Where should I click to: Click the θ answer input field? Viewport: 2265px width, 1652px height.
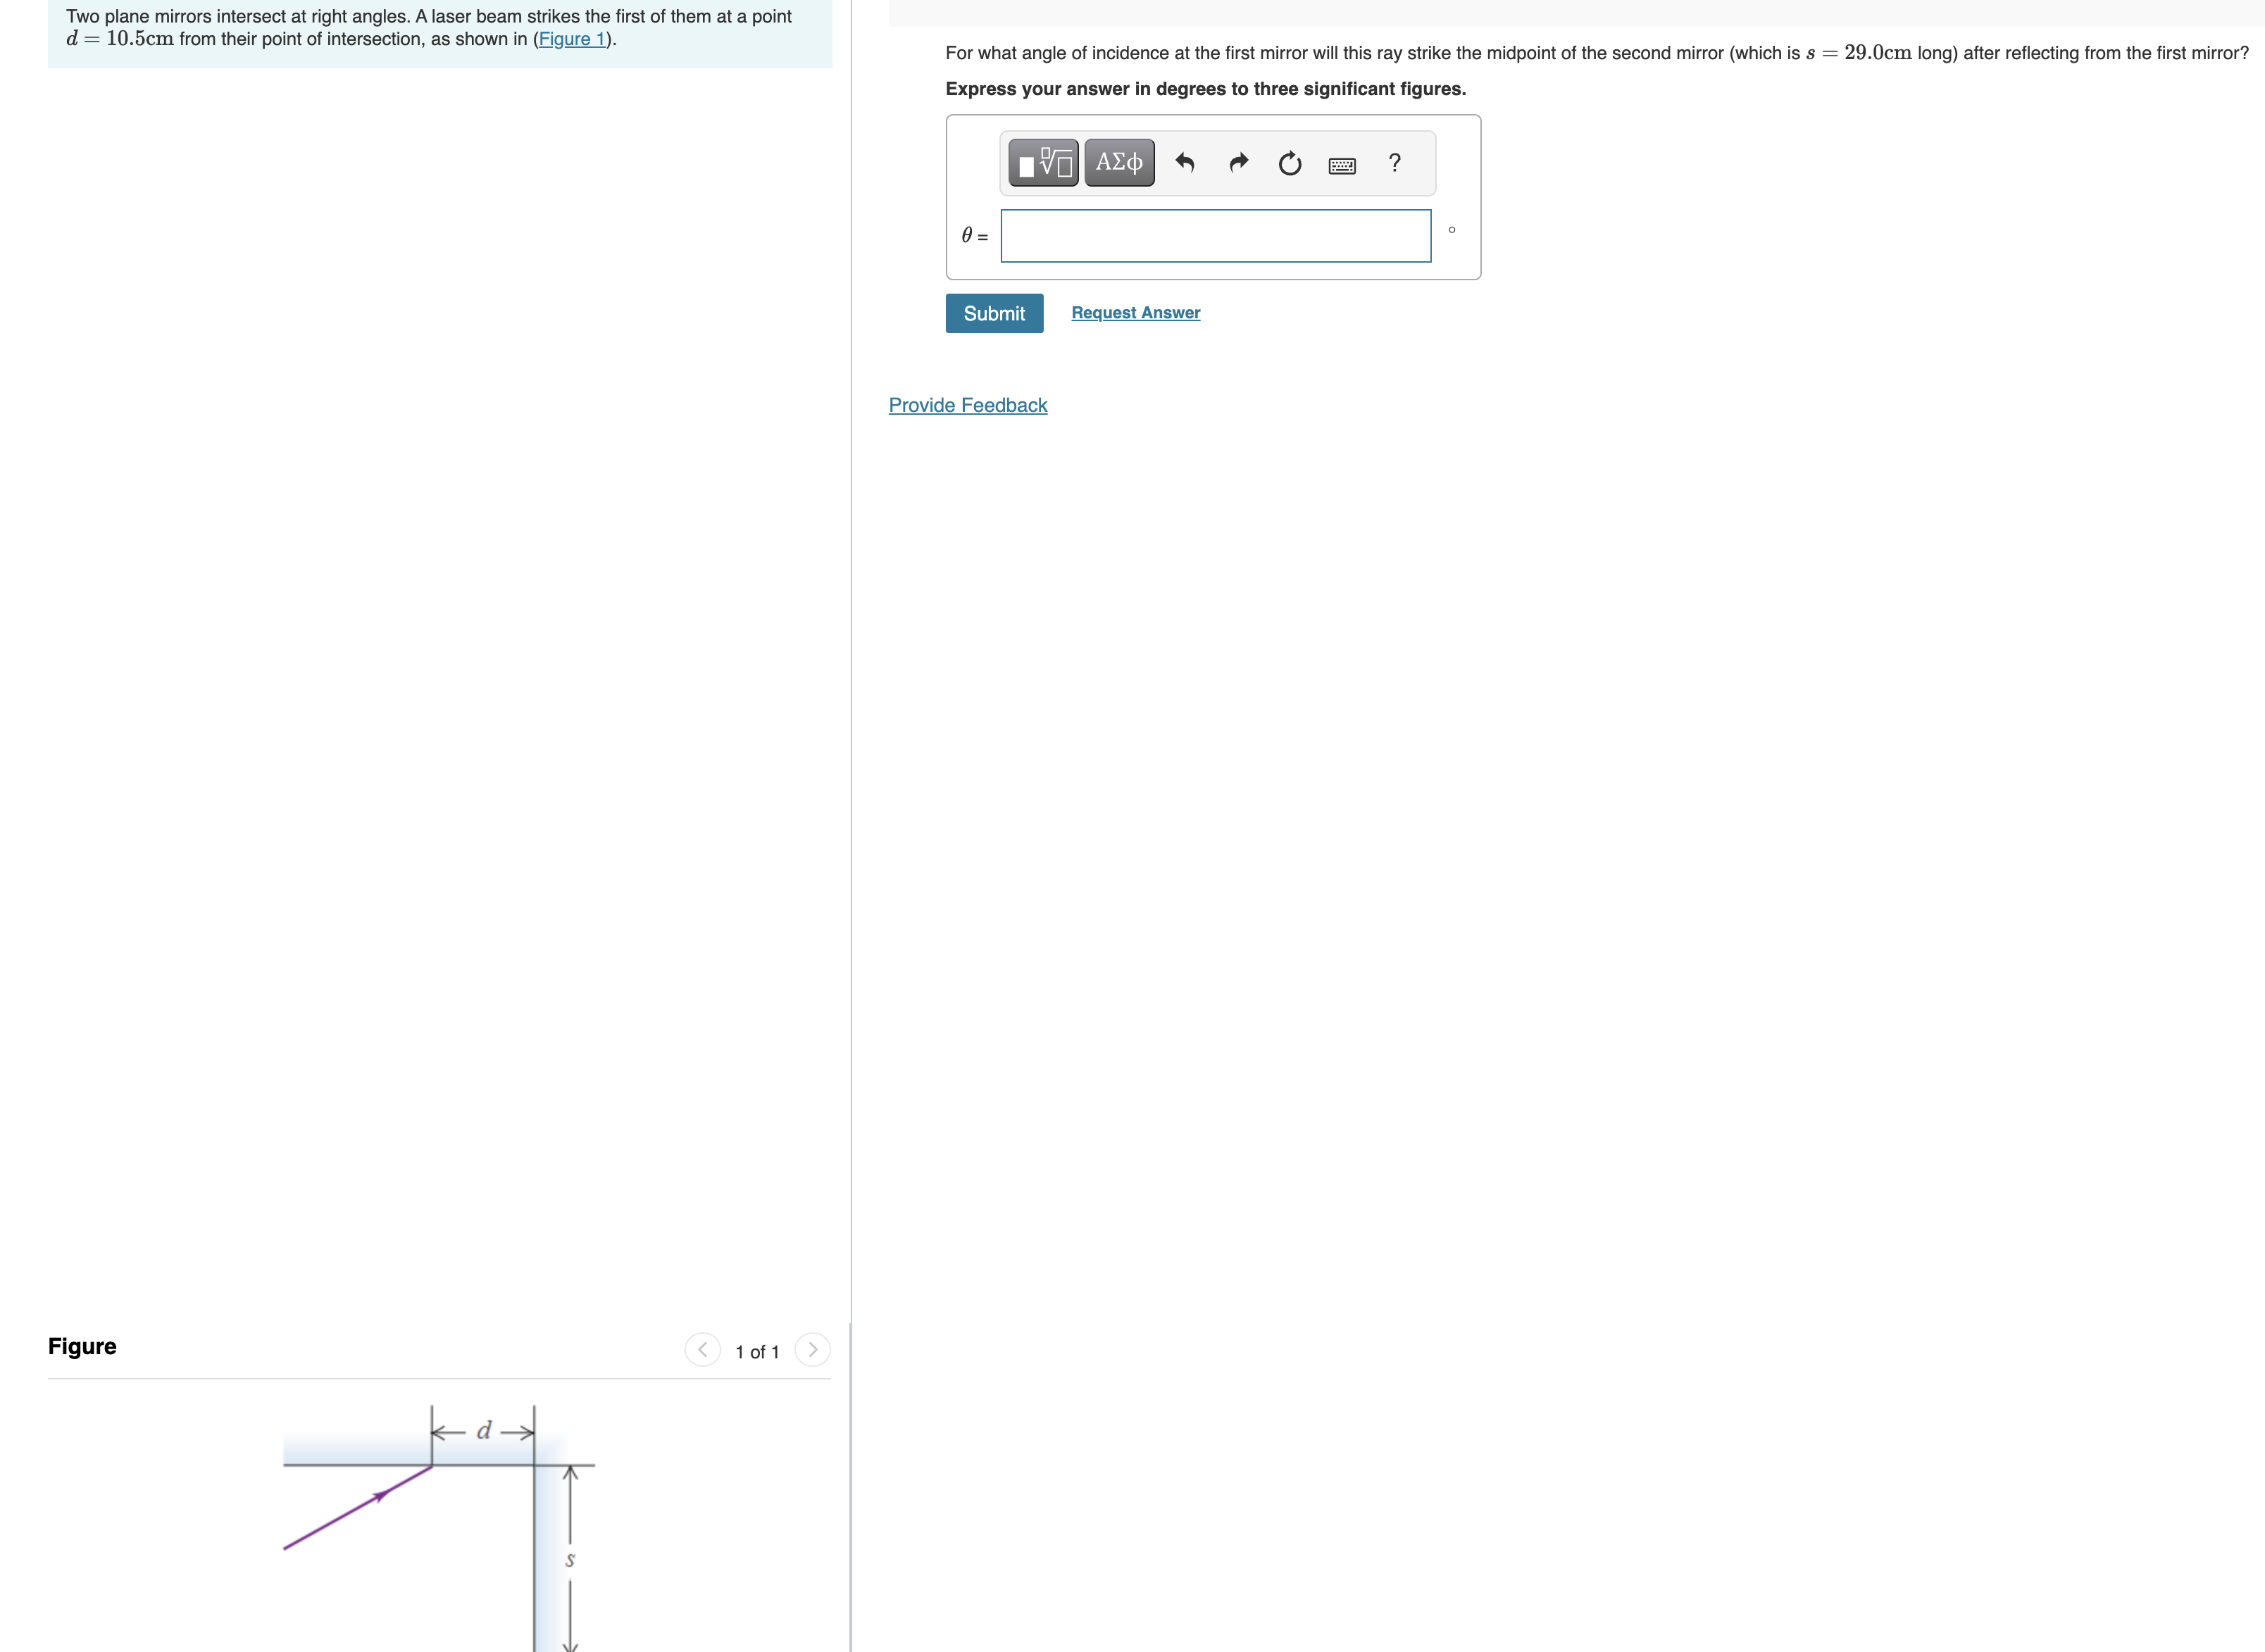tap(1215, 236)
